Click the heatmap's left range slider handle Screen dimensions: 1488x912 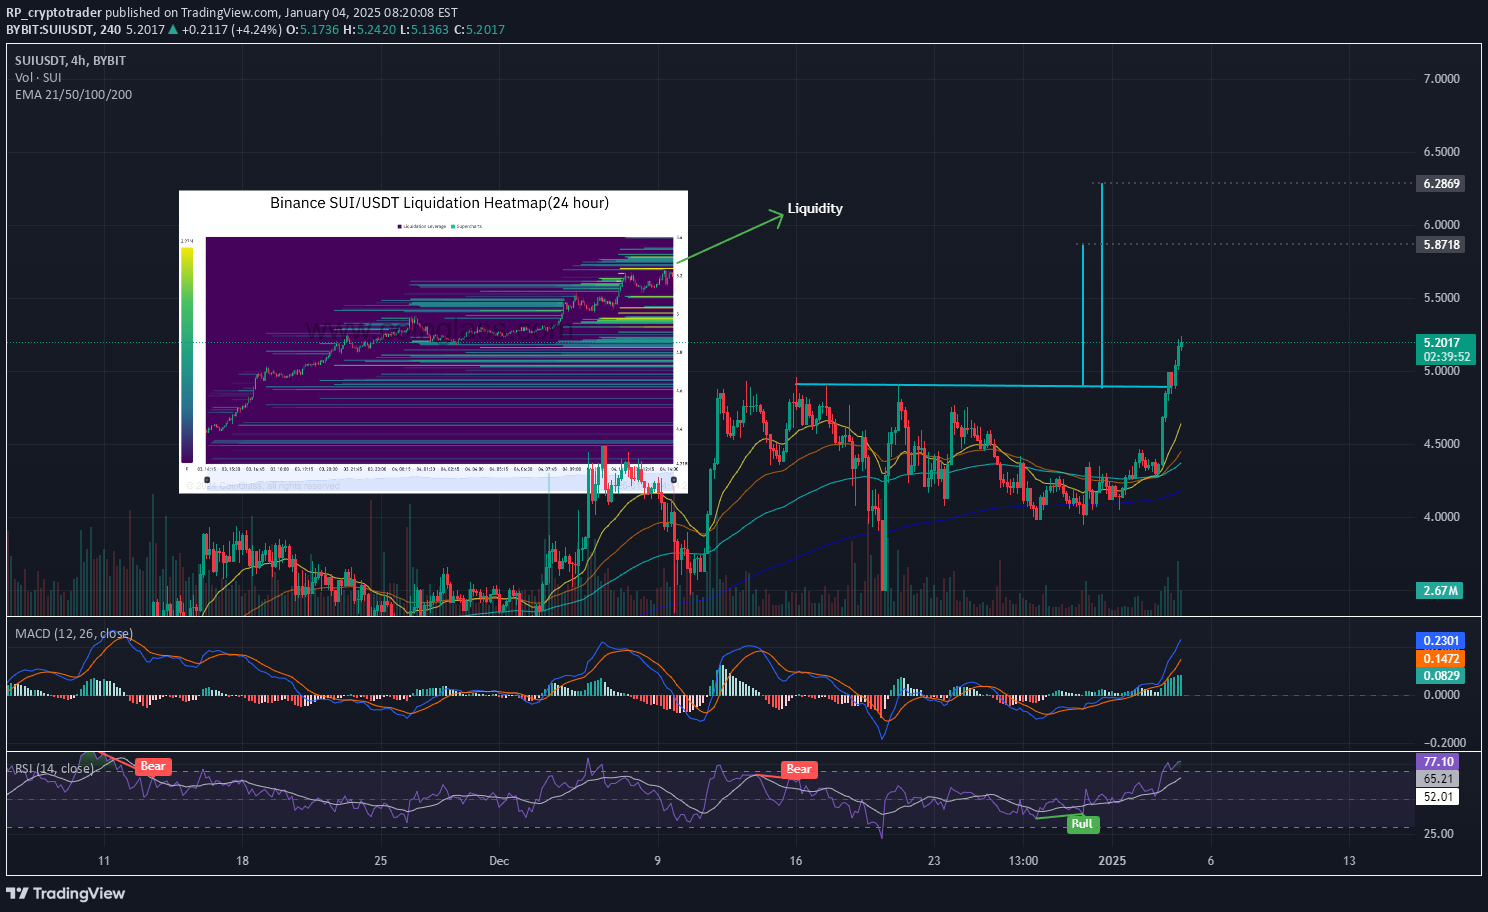[x=207, y=480]
